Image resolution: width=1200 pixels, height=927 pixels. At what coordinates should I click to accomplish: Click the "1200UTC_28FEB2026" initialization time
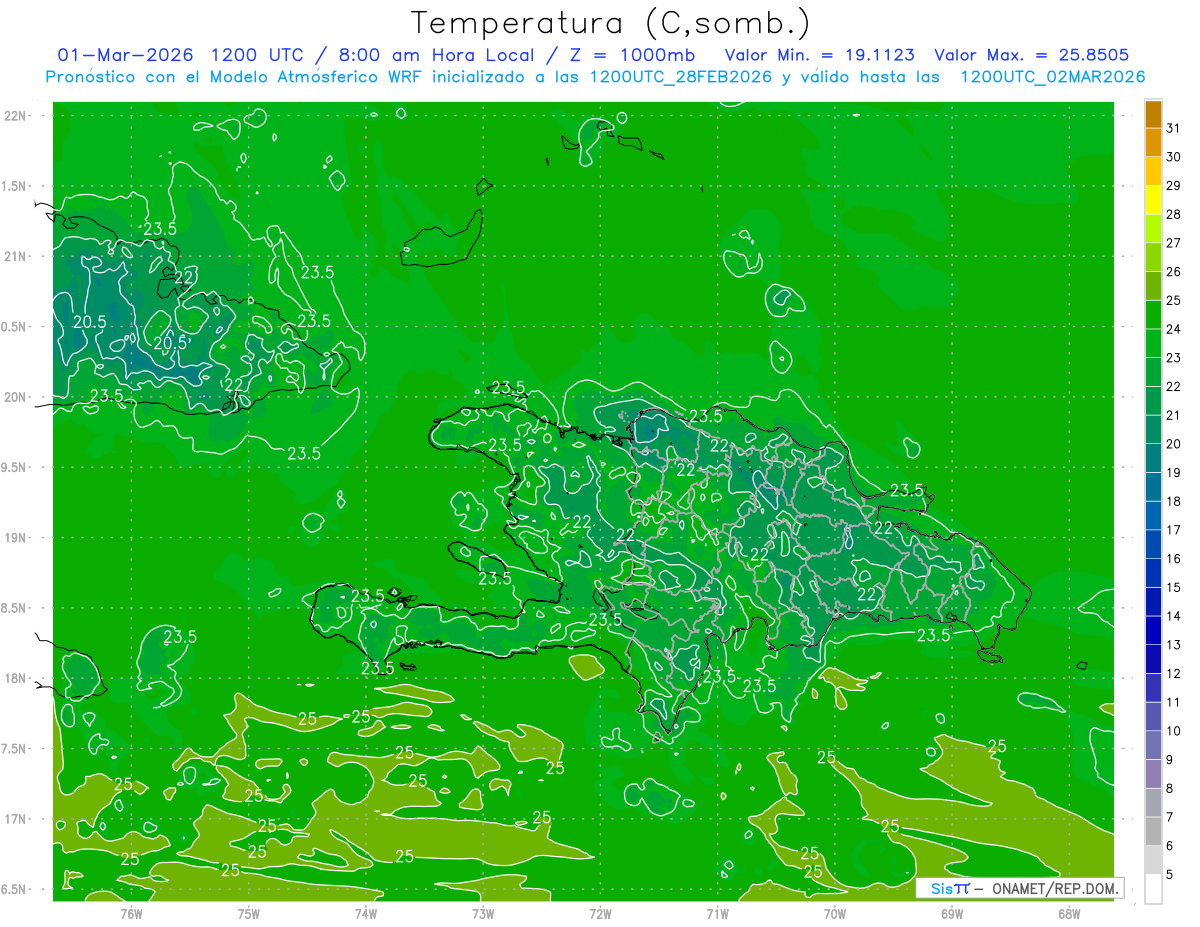[x=681, y=77]
